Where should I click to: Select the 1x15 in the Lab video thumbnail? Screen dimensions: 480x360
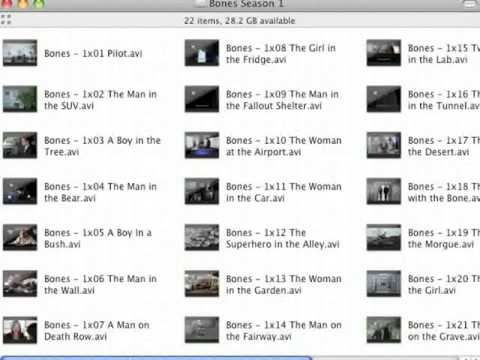tap(384, 53)
